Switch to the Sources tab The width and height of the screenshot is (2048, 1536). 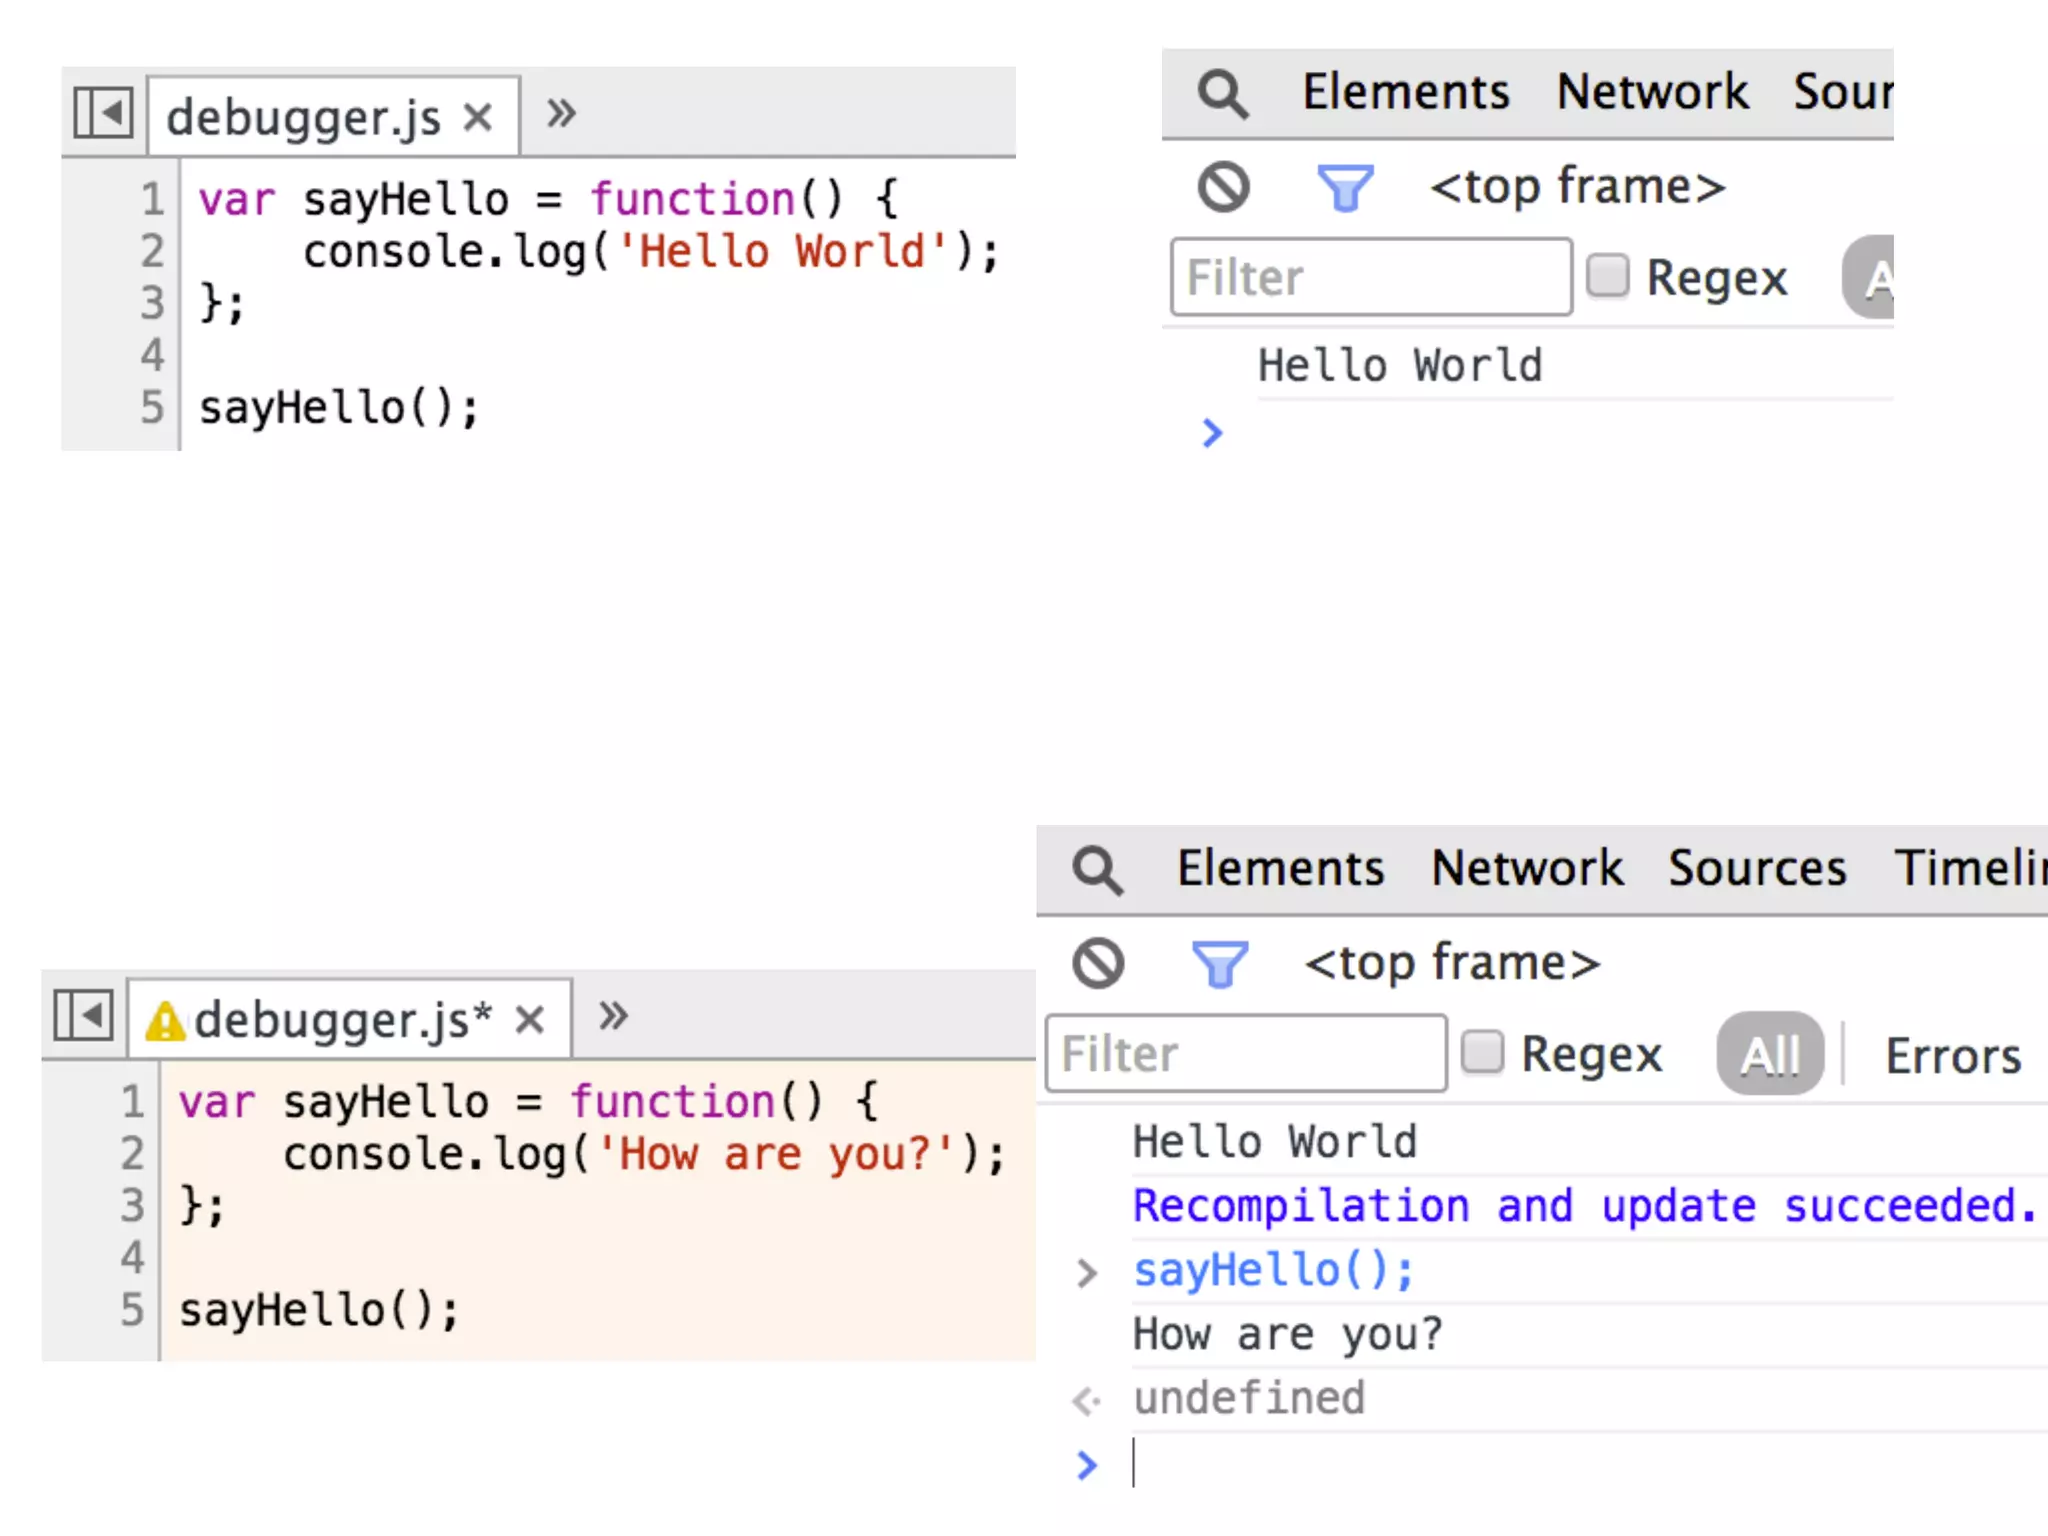[1757, 868]
